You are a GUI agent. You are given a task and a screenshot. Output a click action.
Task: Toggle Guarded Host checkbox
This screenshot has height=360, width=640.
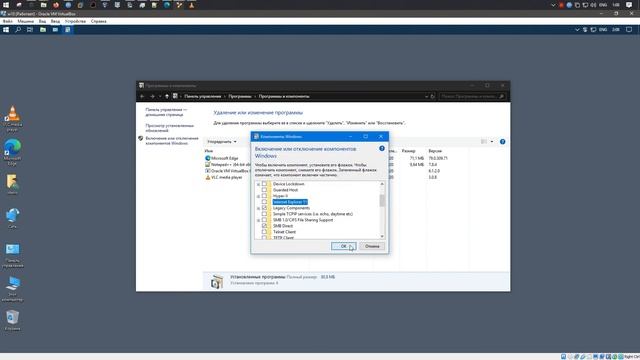coord(264,190)
